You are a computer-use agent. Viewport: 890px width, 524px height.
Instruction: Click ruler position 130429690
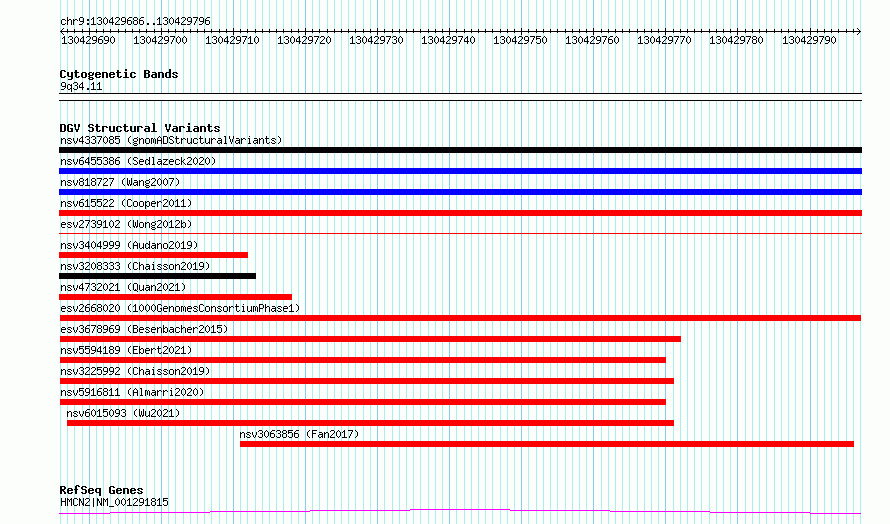88,40
